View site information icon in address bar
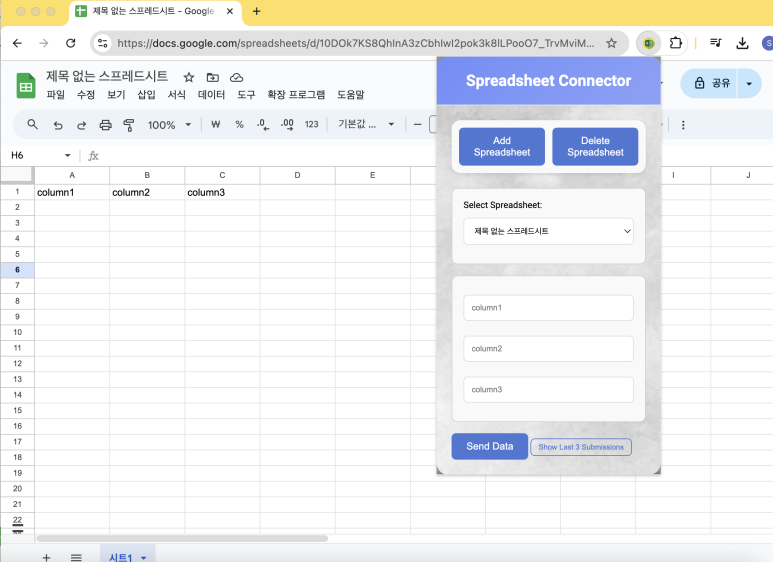The height and width of the screenshot is (562, 773). pyautogui.click(x=103, y=43)
